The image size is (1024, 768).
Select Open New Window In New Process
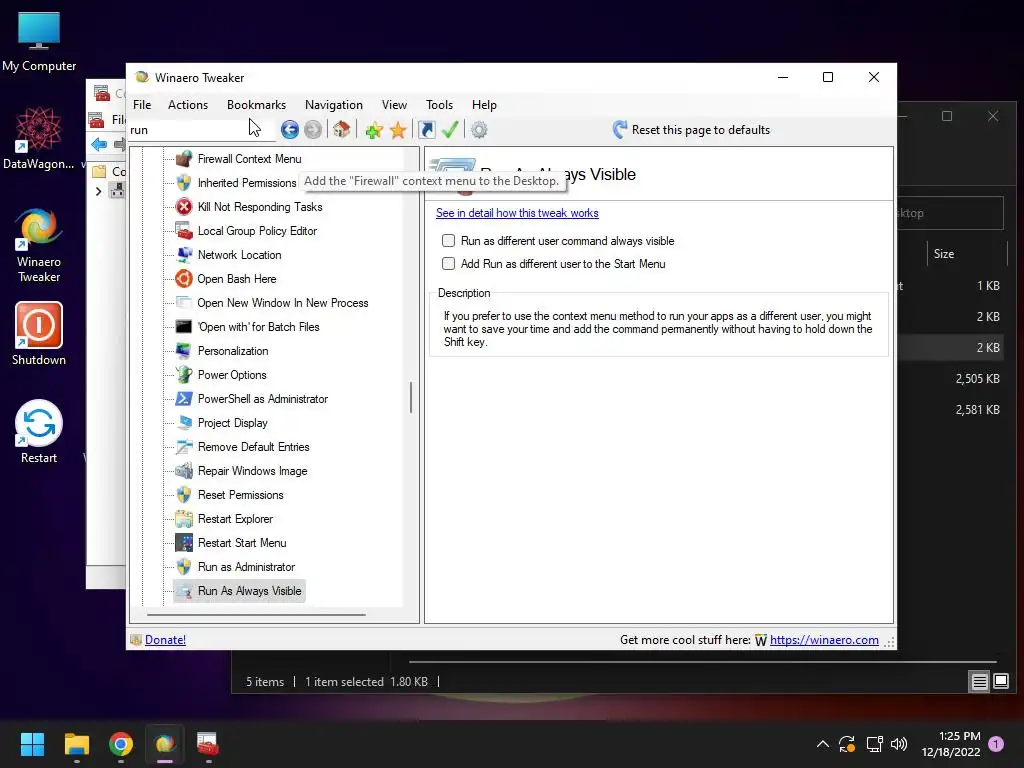tap(283, 303)
